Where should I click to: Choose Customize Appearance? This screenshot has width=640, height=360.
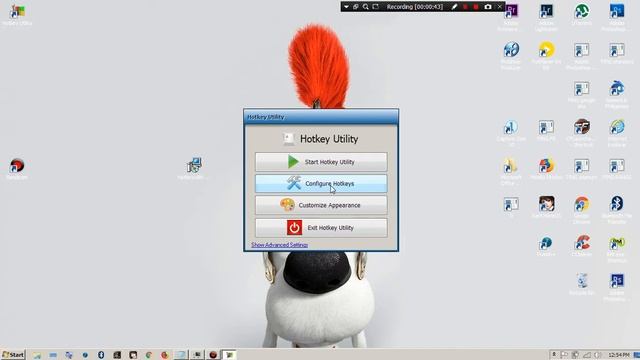coord(321,205)
